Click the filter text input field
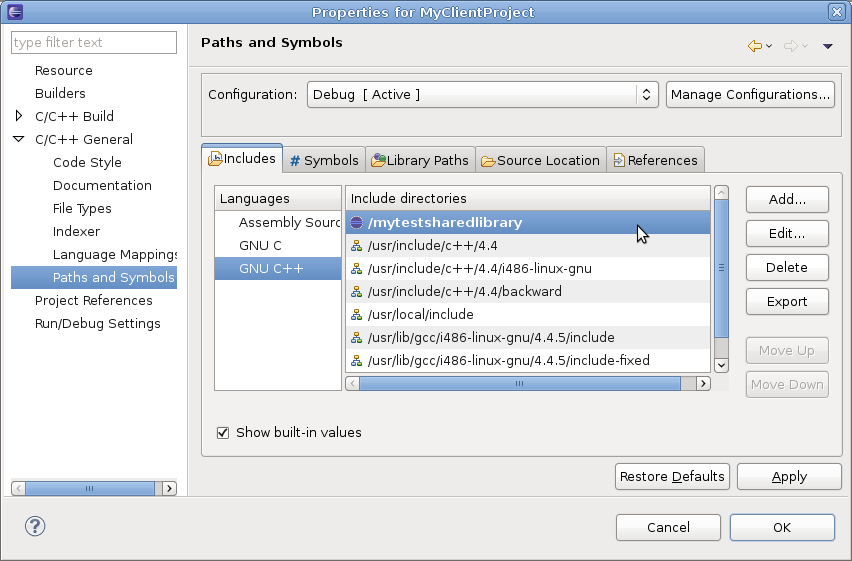Viewport: 852px width, 561px height. pyautogui.click(x=93, y=42)
